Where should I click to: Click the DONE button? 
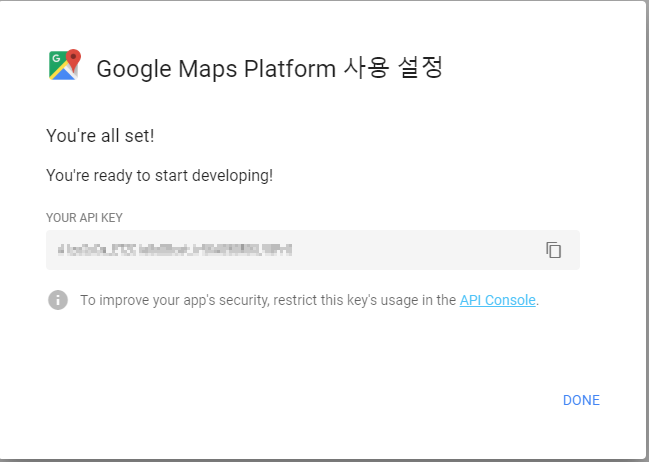point(581,400)
